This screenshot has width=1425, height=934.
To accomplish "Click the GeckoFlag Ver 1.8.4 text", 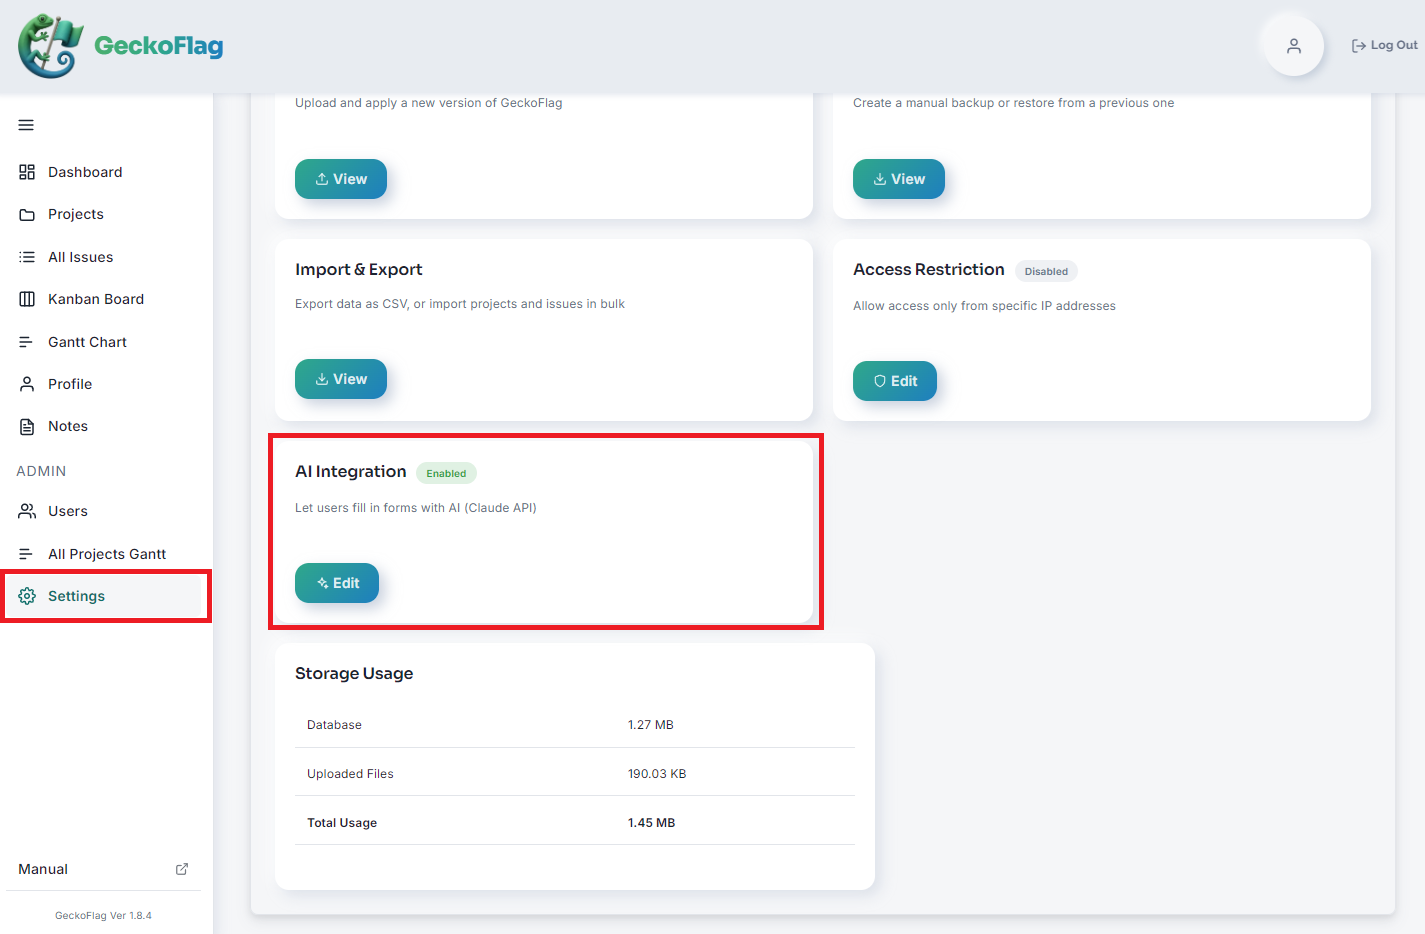I will click(x=103, y=915).
